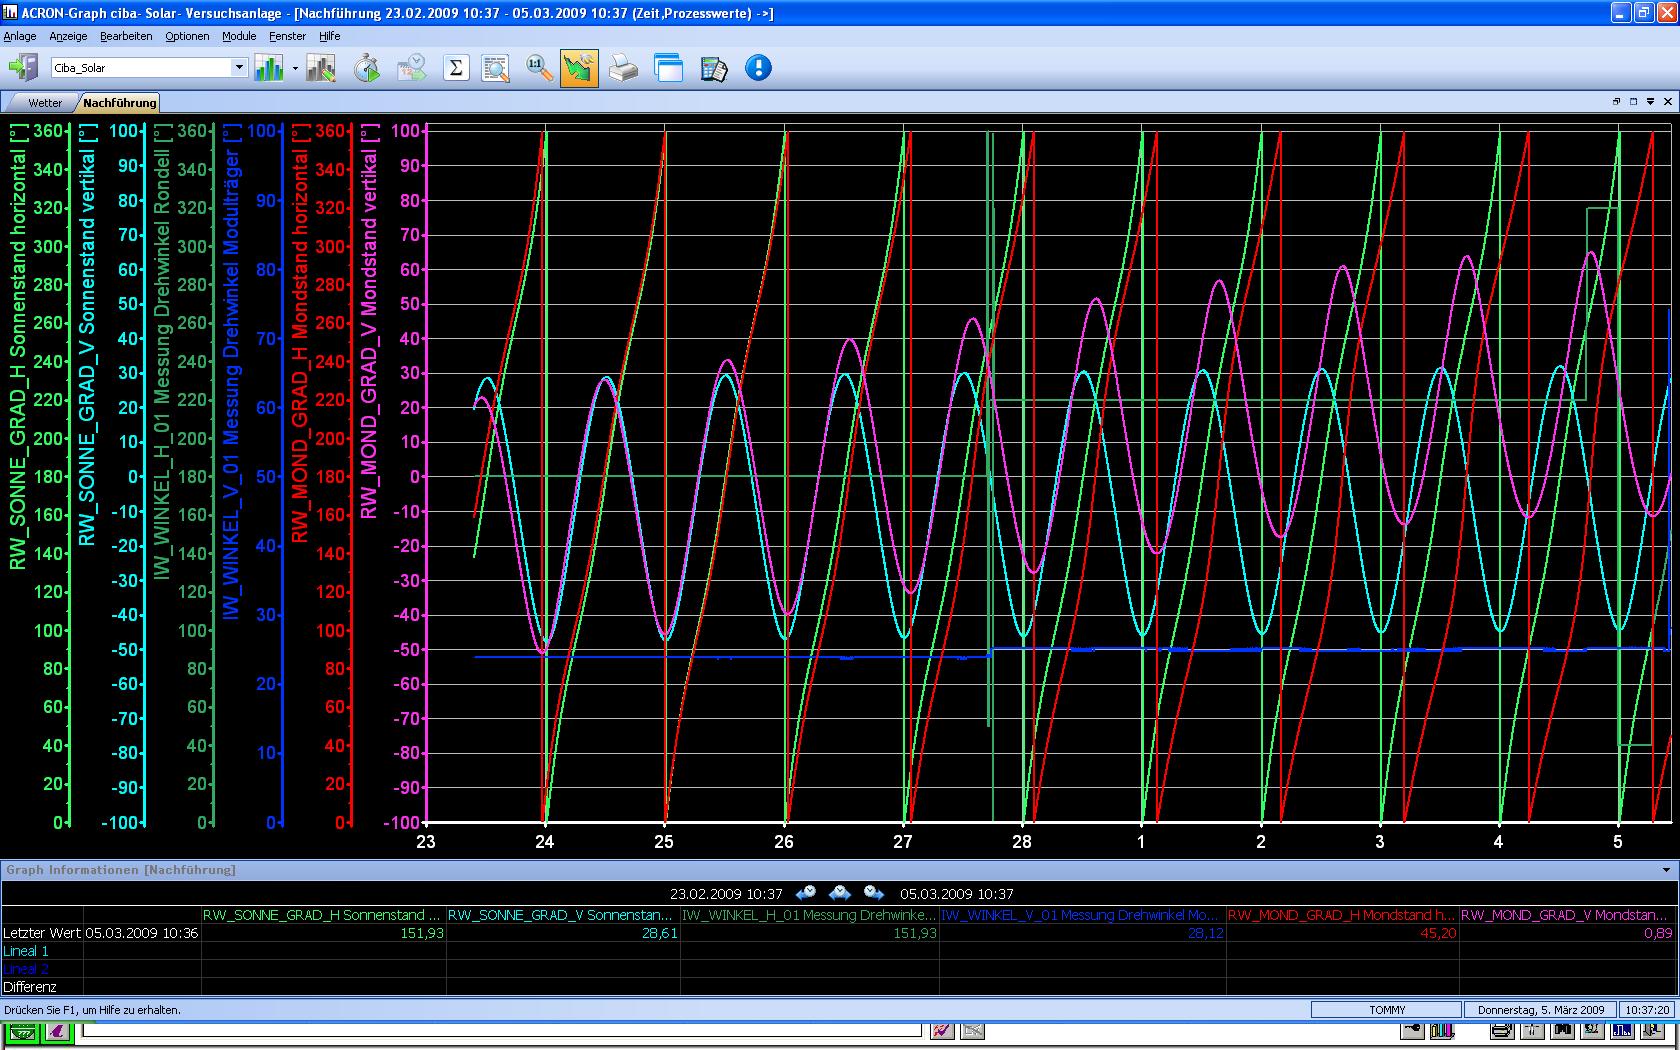This screenshot has width=1680, height=1050.
Task: Click the RW_SONNE_GRAD_H column header
Action: 322,915
